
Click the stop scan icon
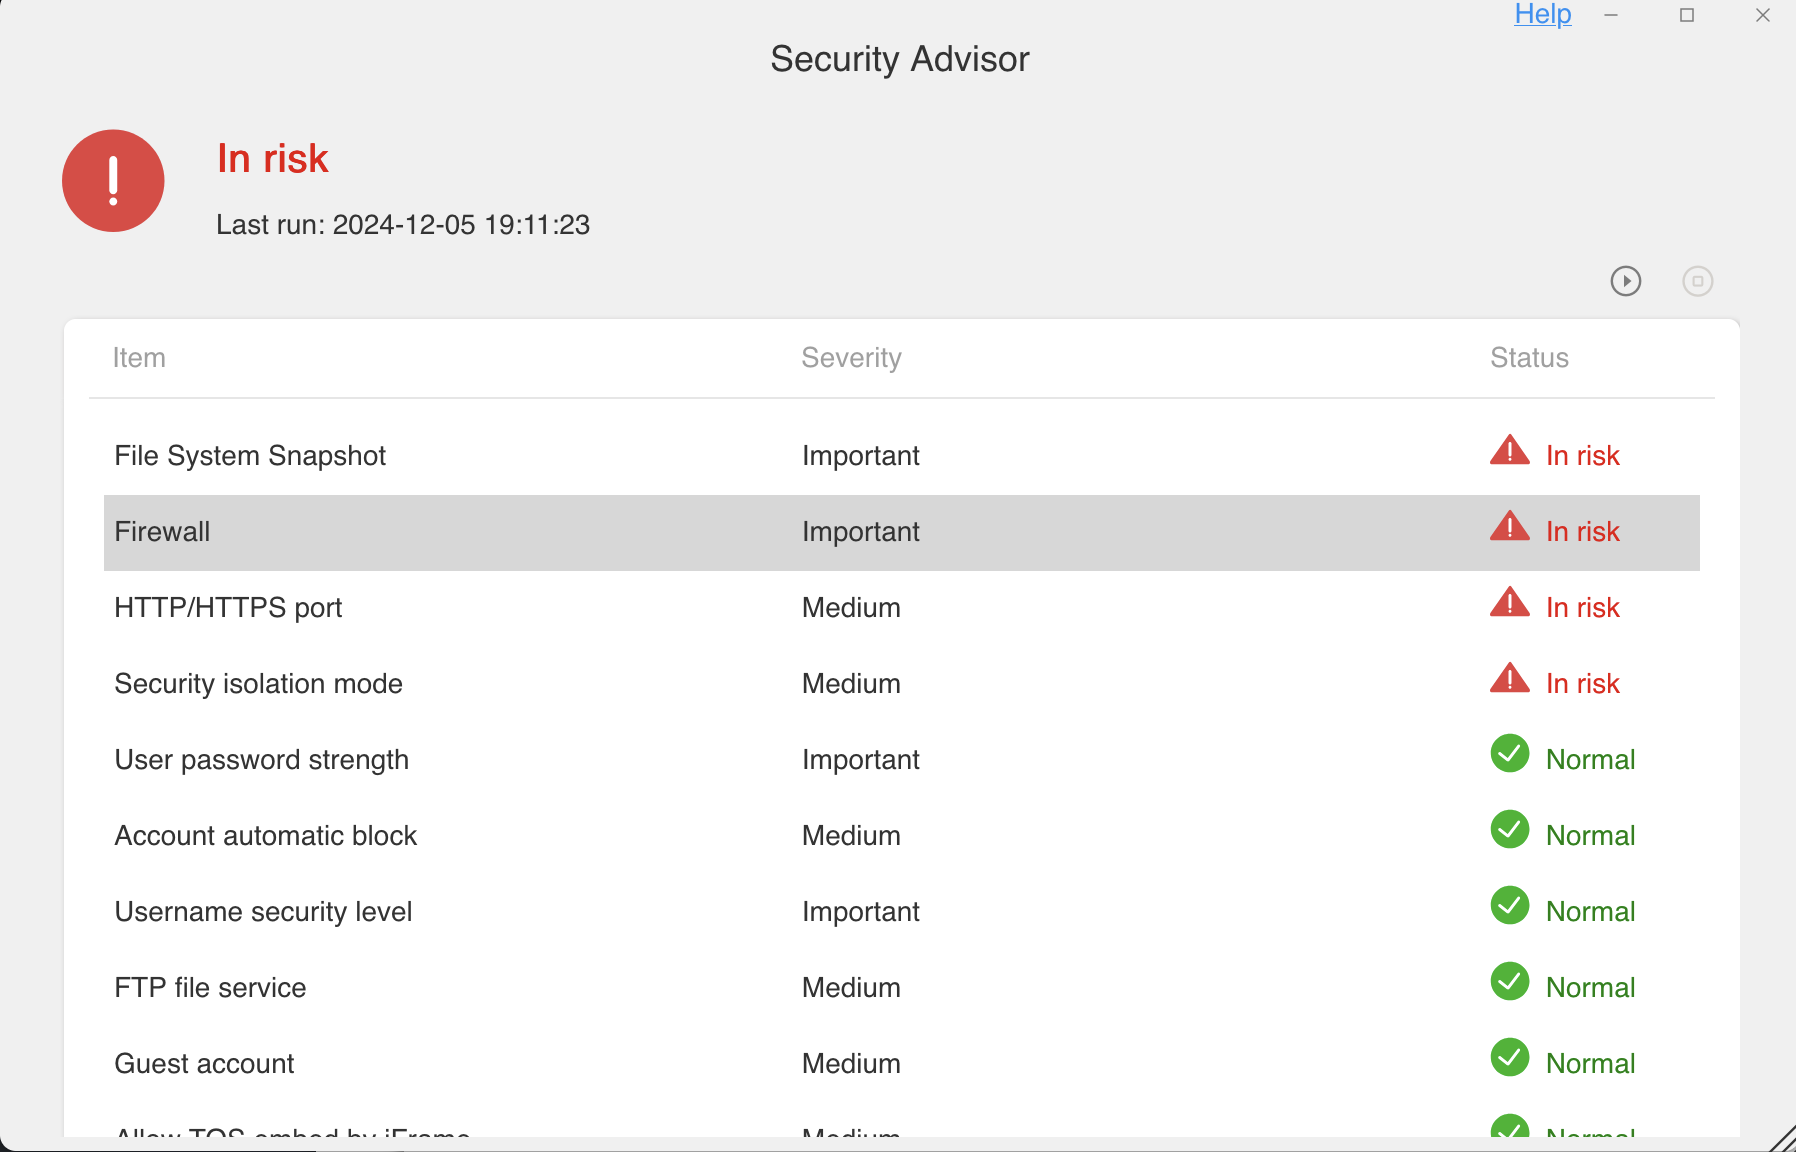(x=1697, y=281)
